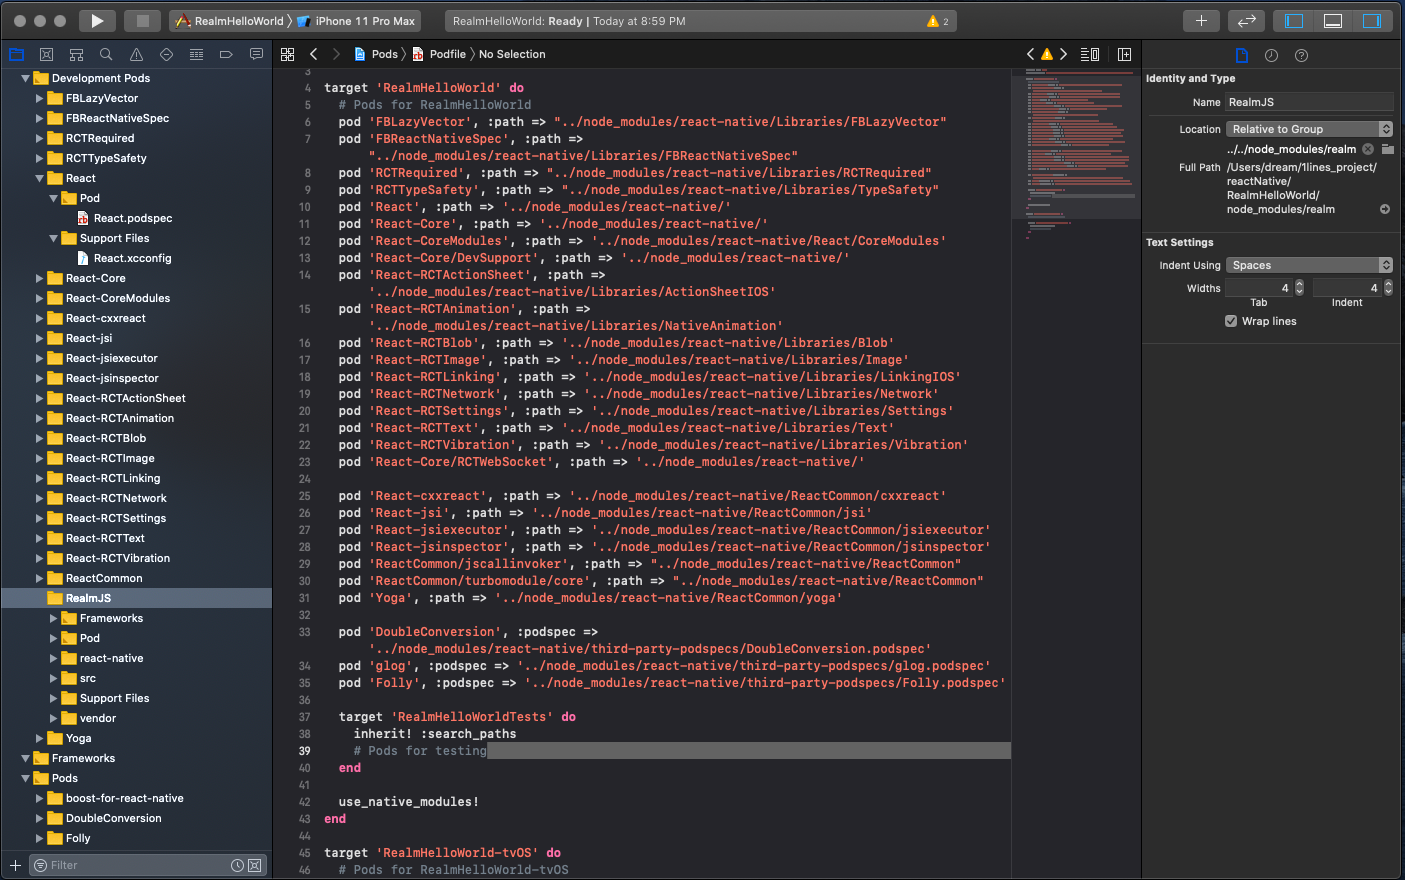Click the Indent width stepper
This screenshot has width=1405, height=880.
click(1388, 288)
